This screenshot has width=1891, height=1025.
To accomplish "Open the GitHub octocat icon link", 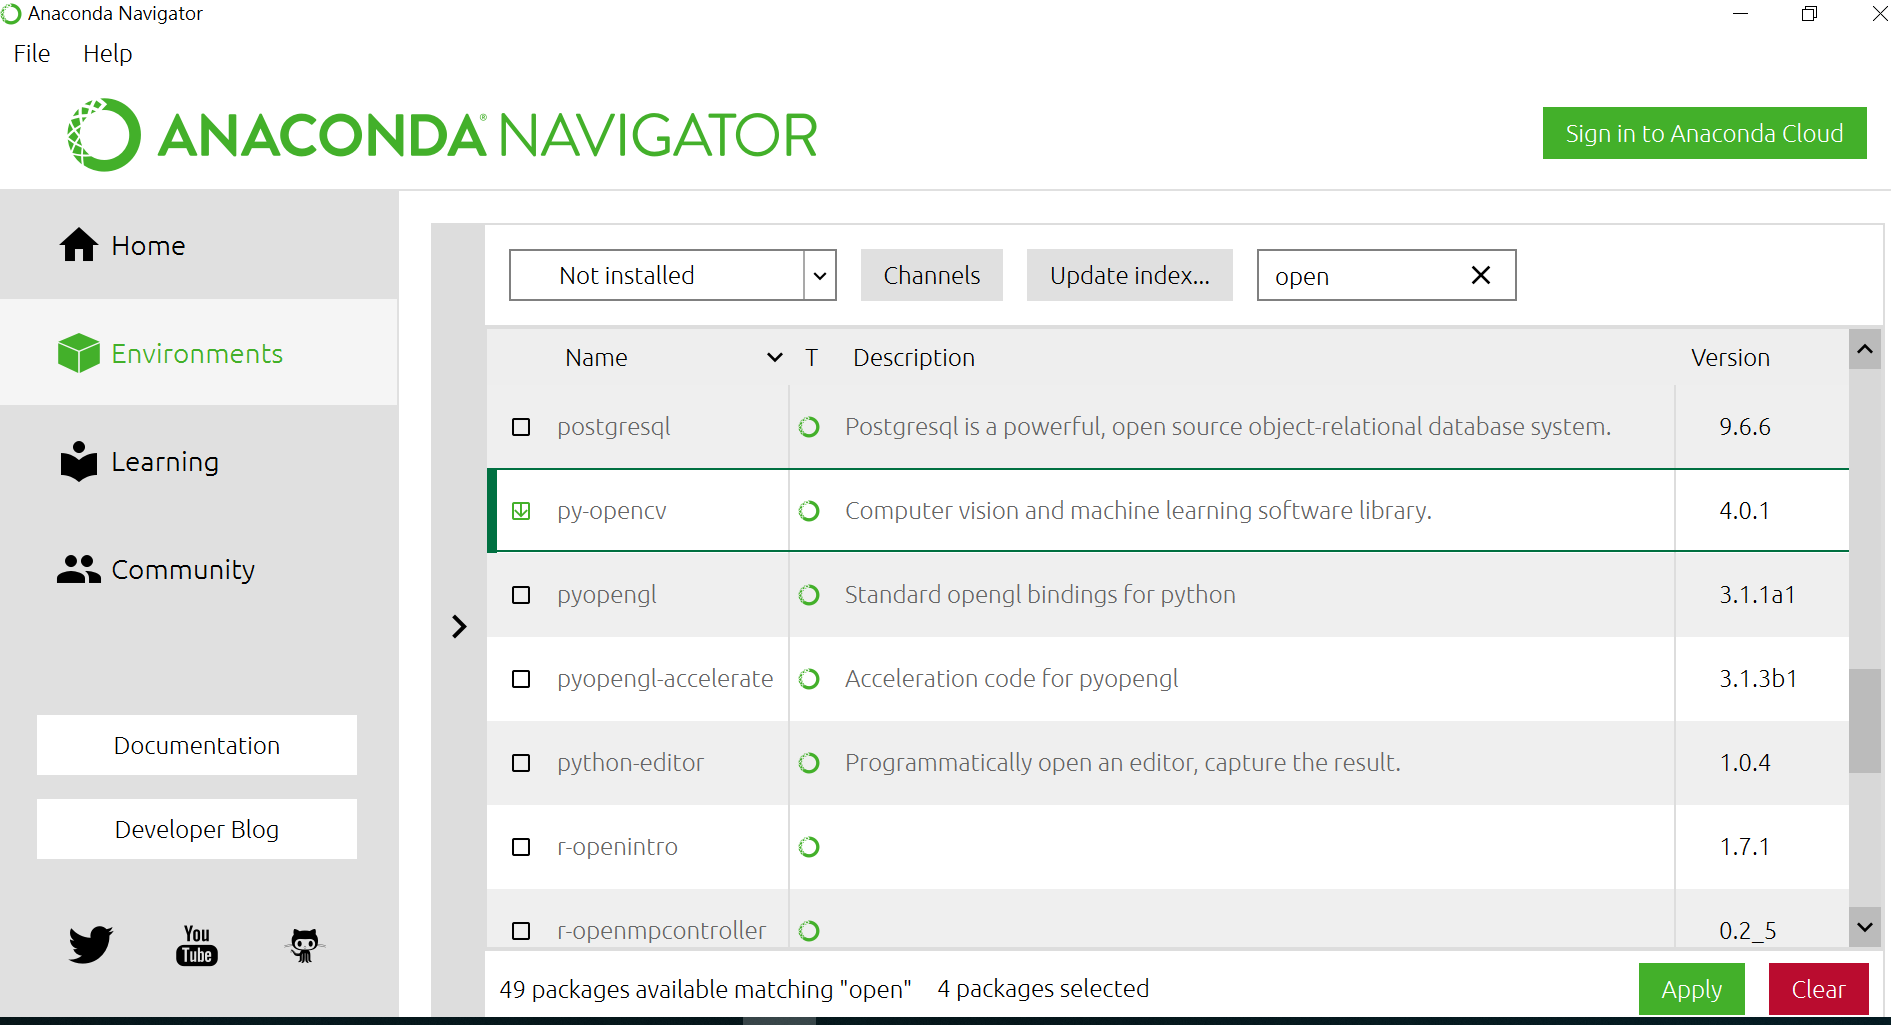I will (x=304, y=945).
